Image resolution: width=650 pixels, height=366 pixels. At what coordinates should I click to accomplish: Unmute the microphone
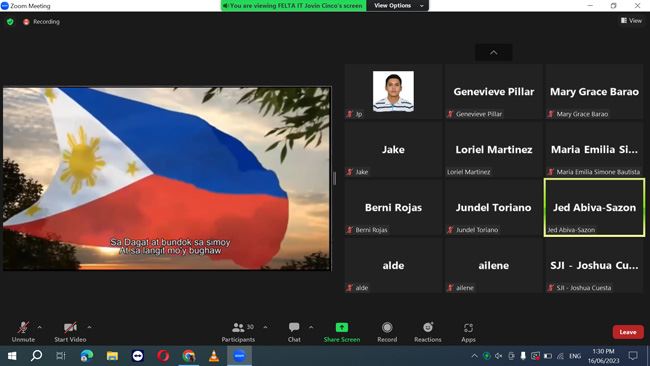click(23, 332)
